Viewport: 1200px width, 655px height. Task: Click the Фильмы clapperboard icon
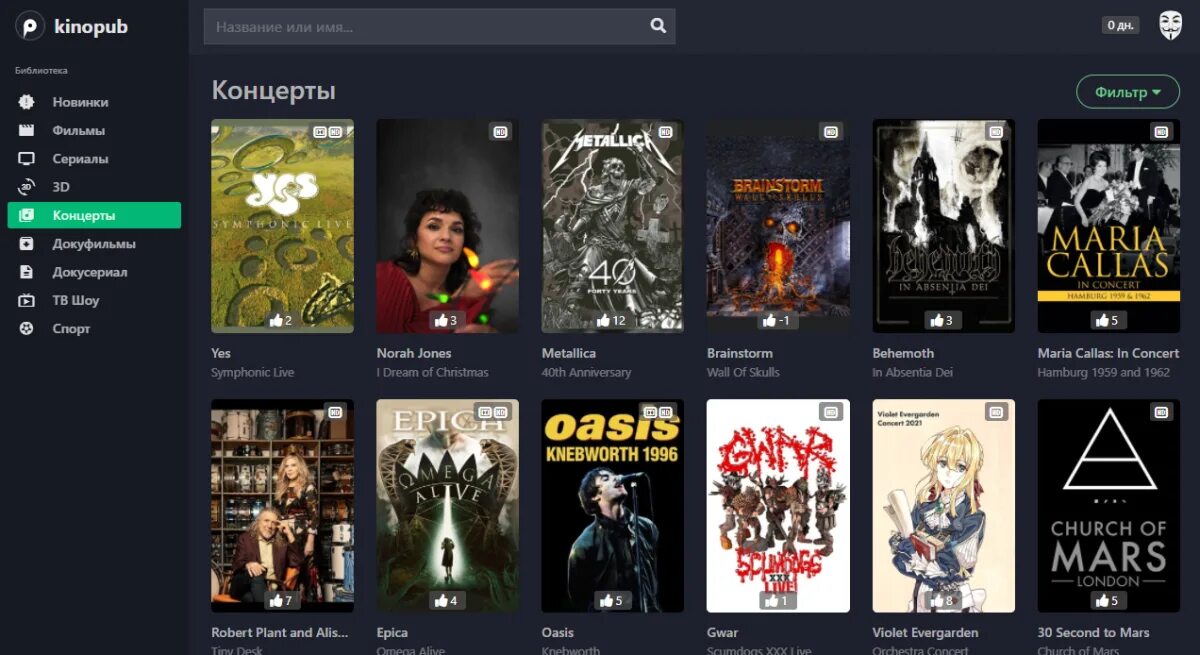(27, 130)
